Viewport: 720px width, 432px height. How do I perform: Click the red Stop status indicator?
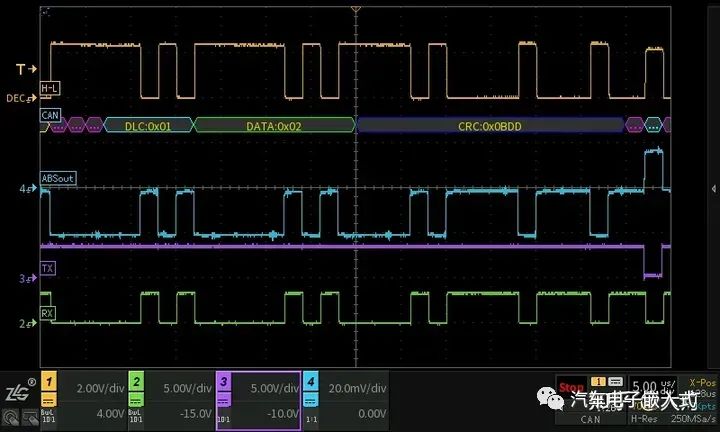tap(571, 387)
